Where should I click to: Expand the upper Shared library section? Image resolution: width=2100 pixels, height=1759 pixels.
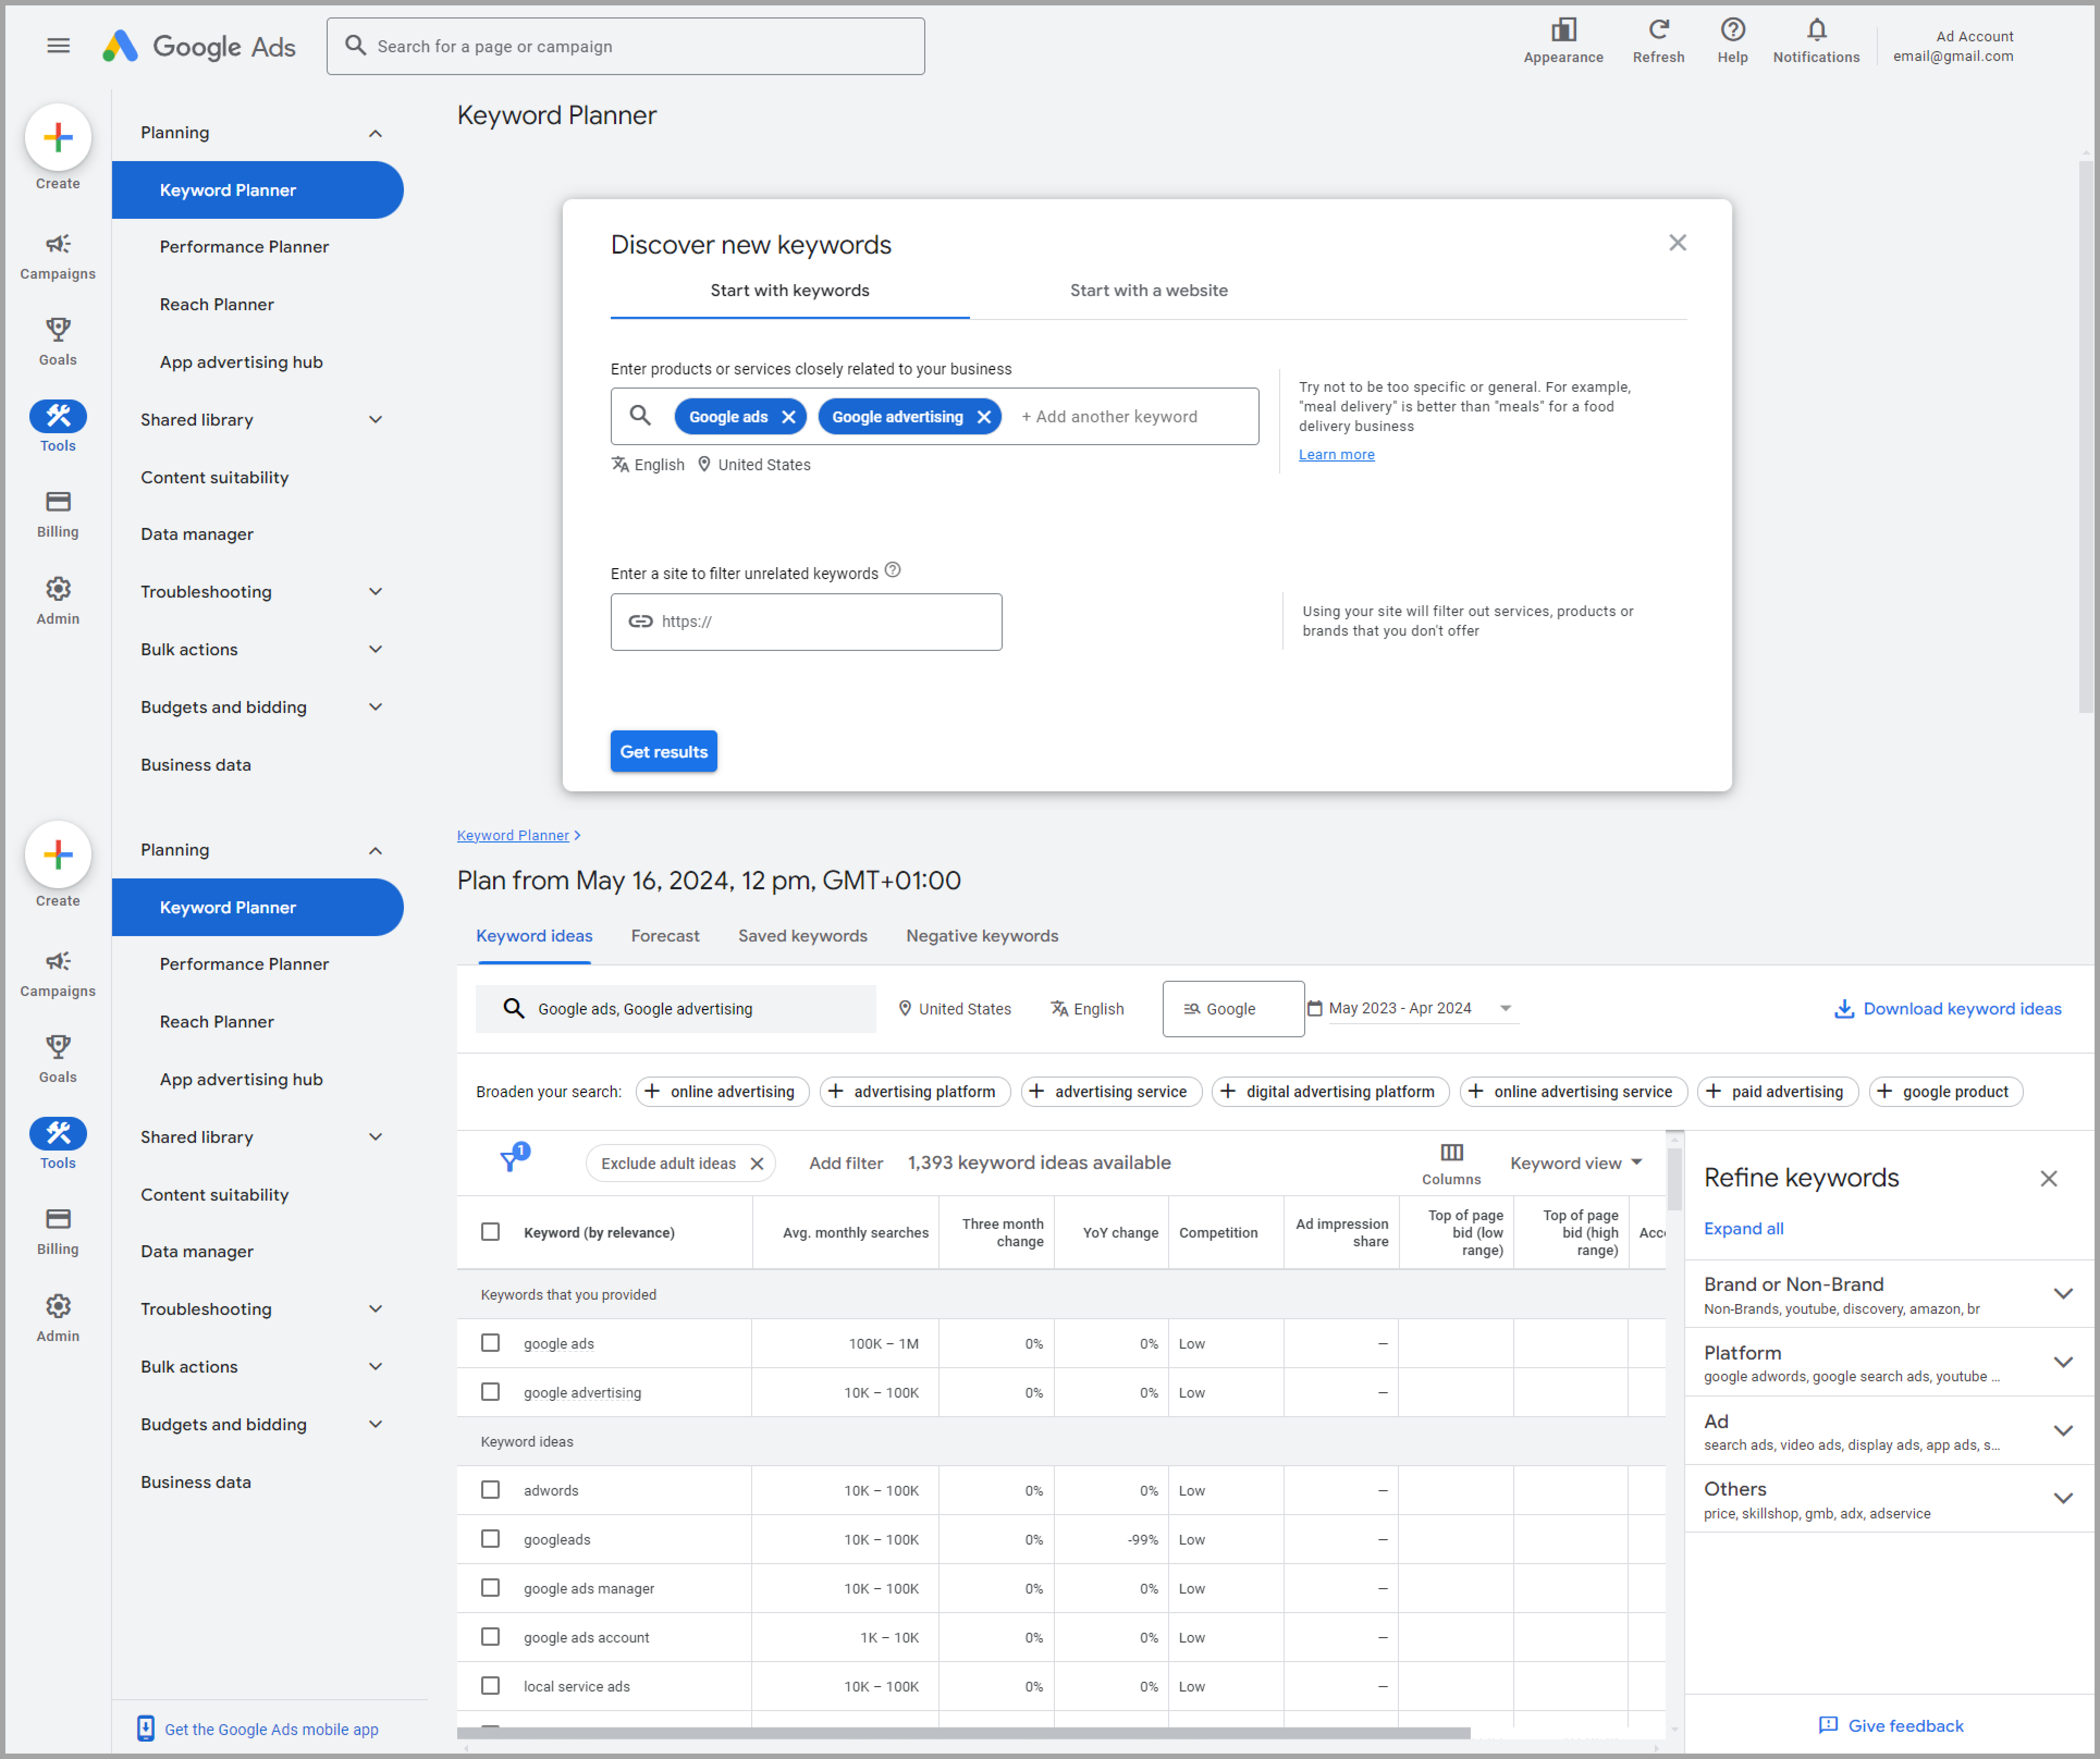[x=375, y=420]
